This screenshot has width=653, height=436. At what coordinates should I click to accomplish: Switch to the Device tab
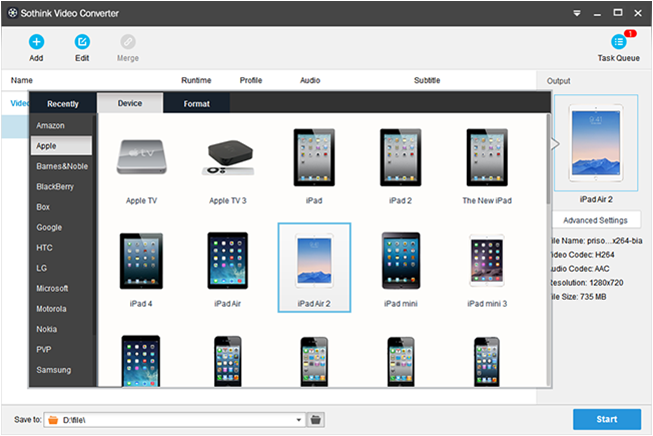coord(130,103)
